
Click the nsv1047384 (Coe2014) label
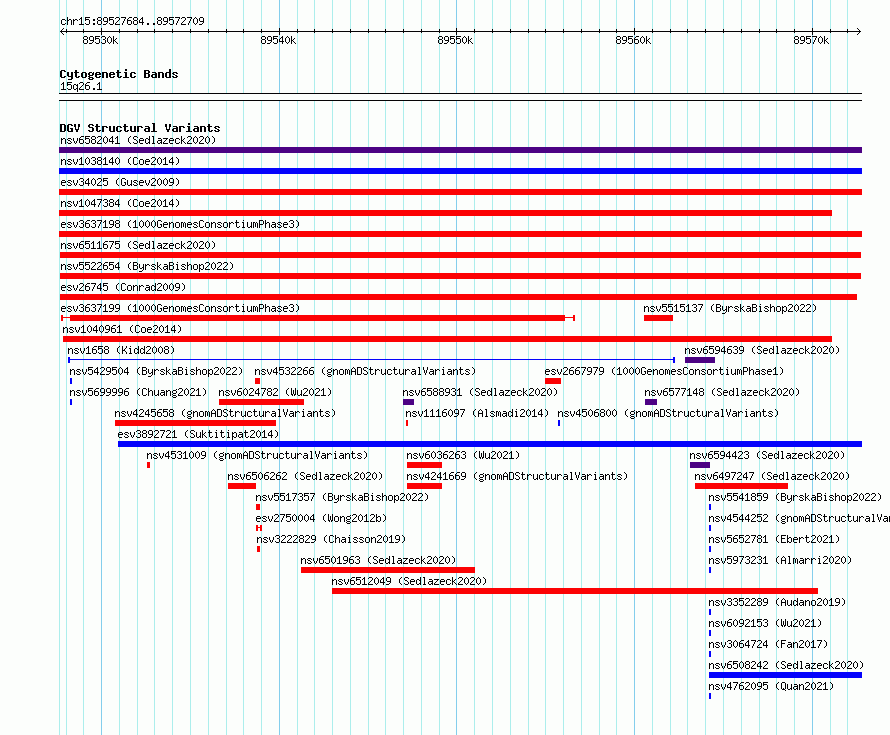click(120, 203)
